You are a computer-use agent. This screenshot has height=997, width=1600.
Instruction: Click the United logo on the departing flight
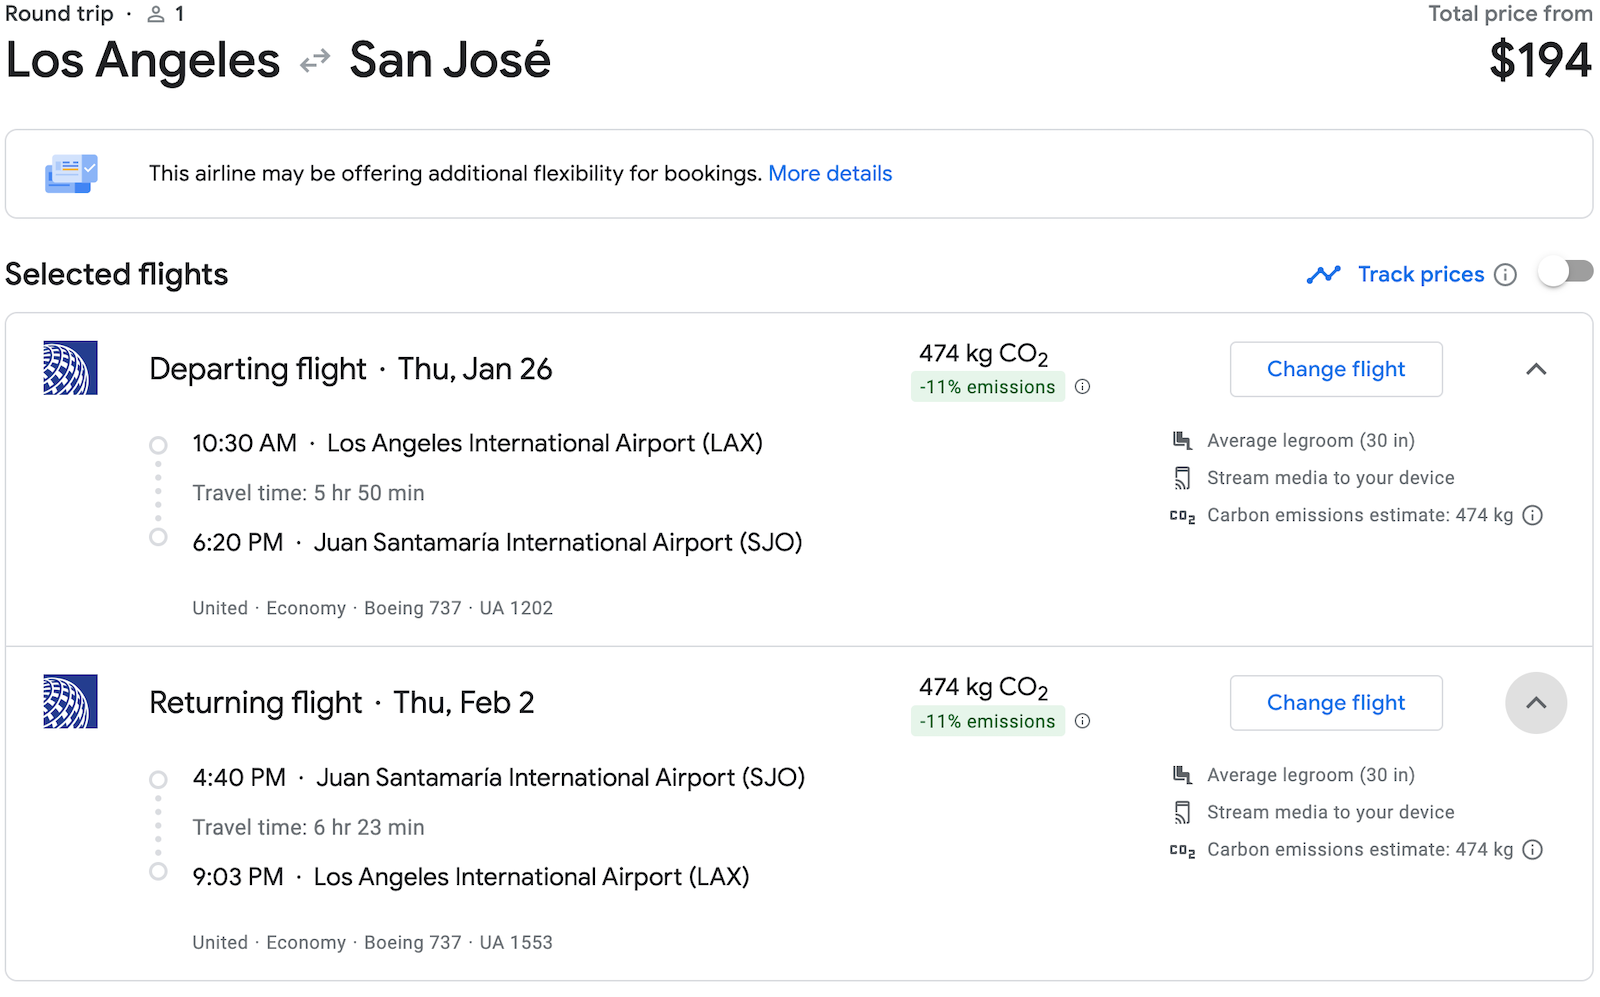click(x=69, y=369)
